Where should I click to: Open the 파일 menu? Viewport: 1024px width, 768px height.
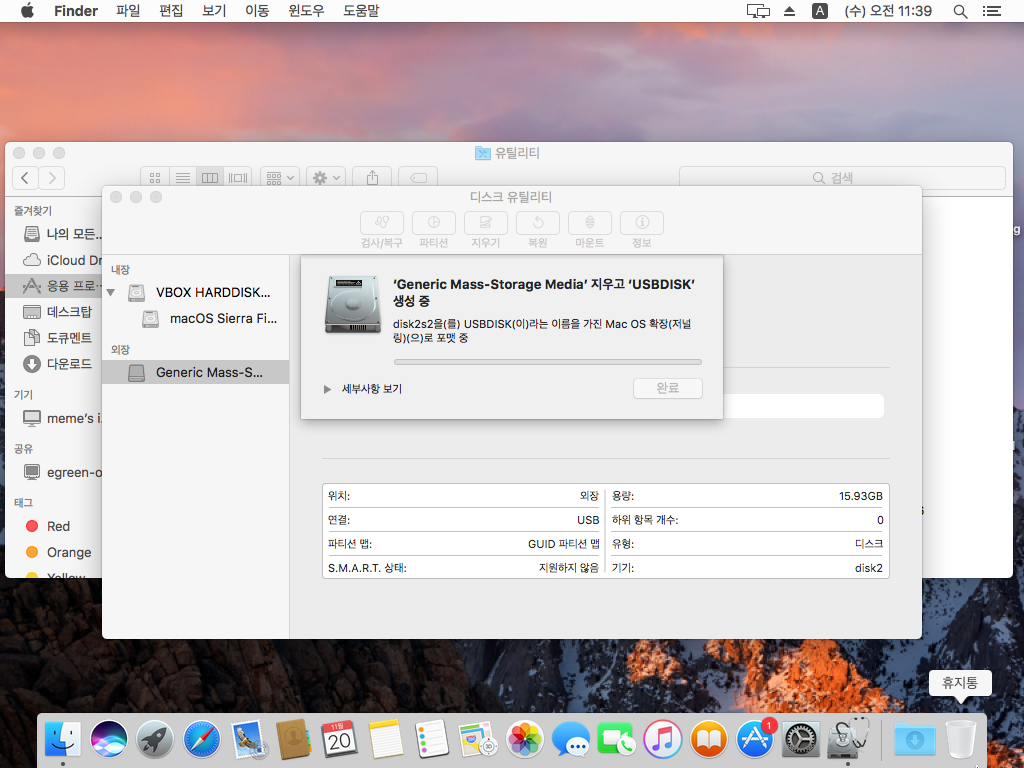(x=128, y=11)
